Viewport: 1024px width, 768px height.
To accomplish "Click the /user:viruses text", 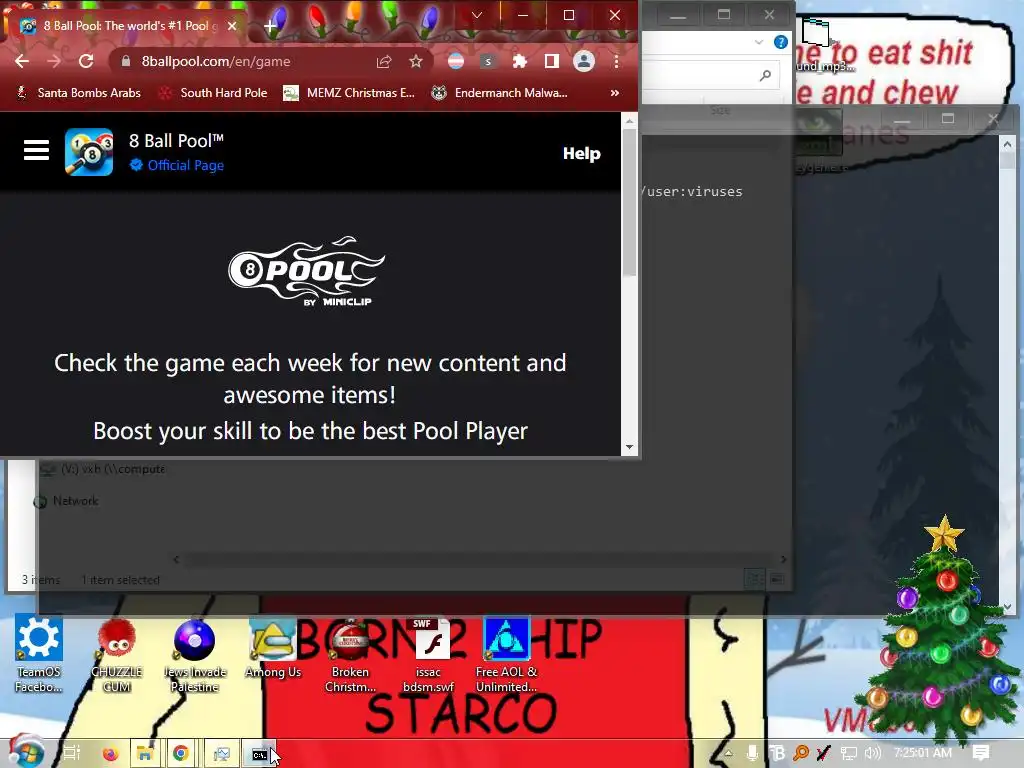I will click(x=692, y=191).
